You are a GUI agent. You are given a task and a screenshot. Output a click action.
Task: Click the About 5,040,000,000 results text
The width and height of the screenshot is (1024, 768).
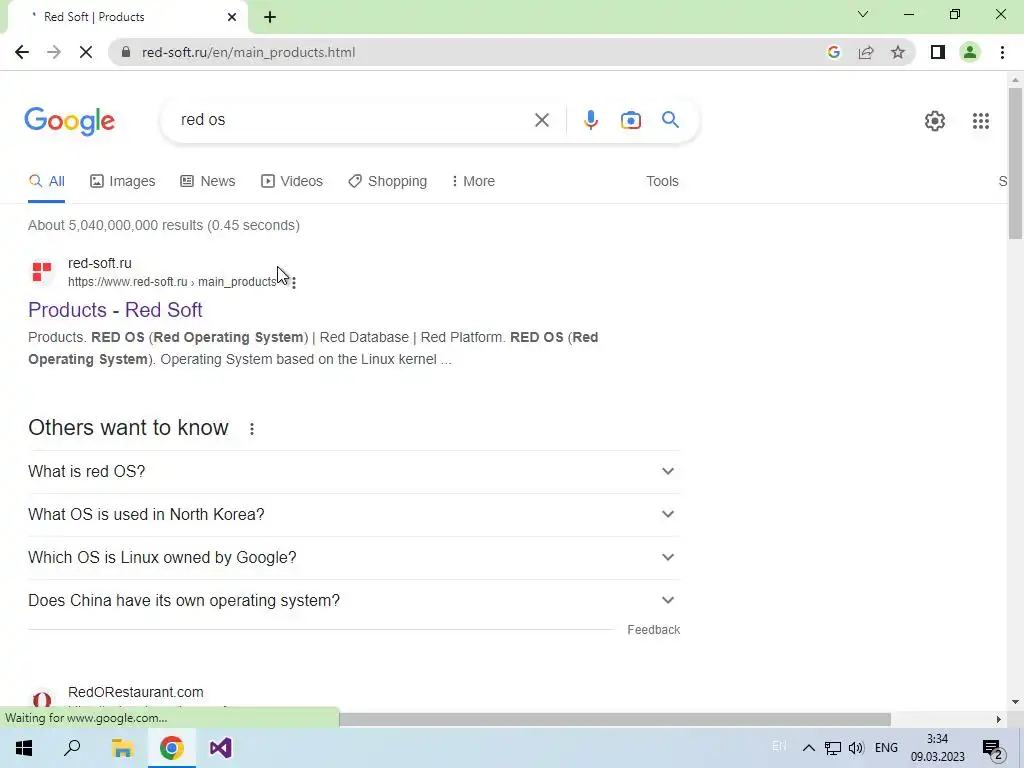164,225
